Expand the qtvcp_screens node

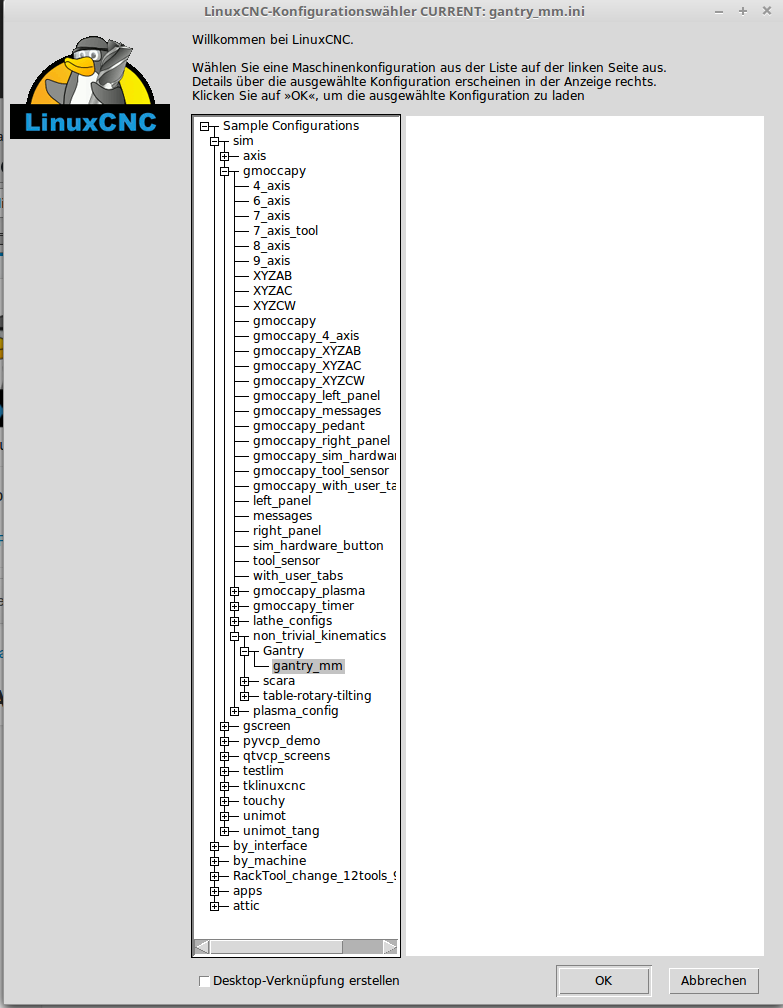224,756
